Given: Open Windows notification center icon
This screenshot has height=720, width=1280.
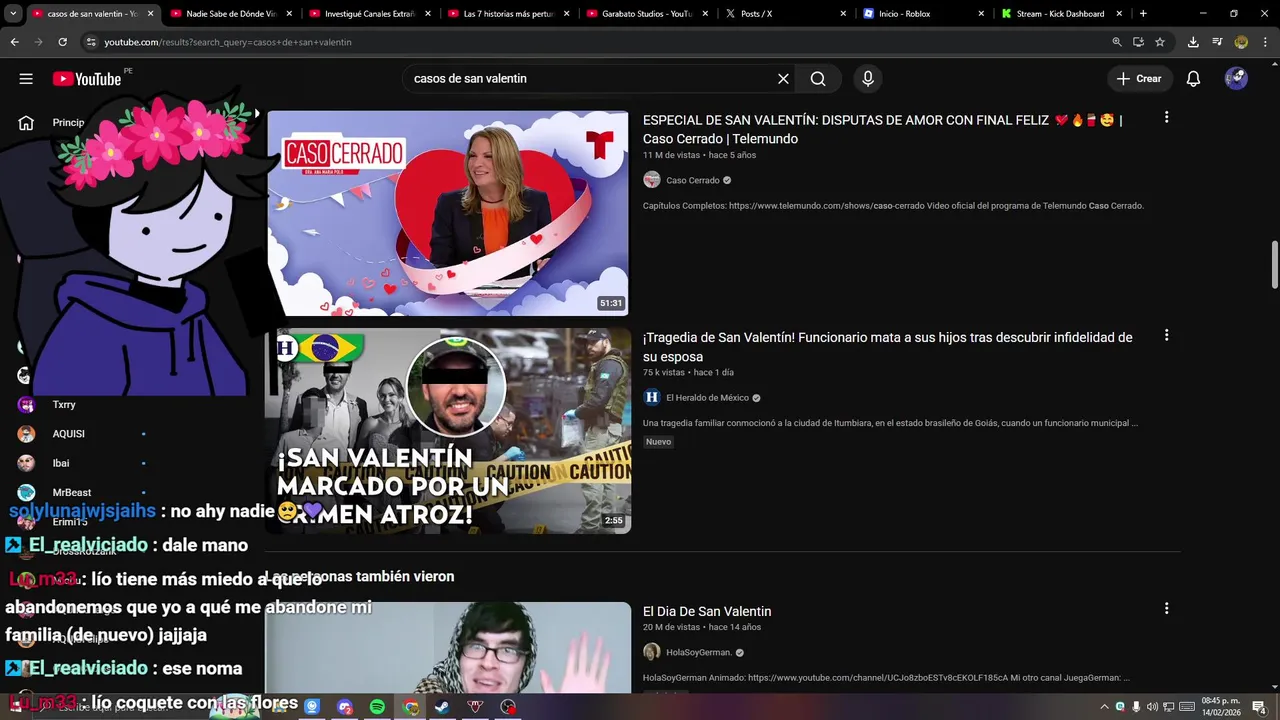Looking at the screenshot, I should (x=1260, y=707).
